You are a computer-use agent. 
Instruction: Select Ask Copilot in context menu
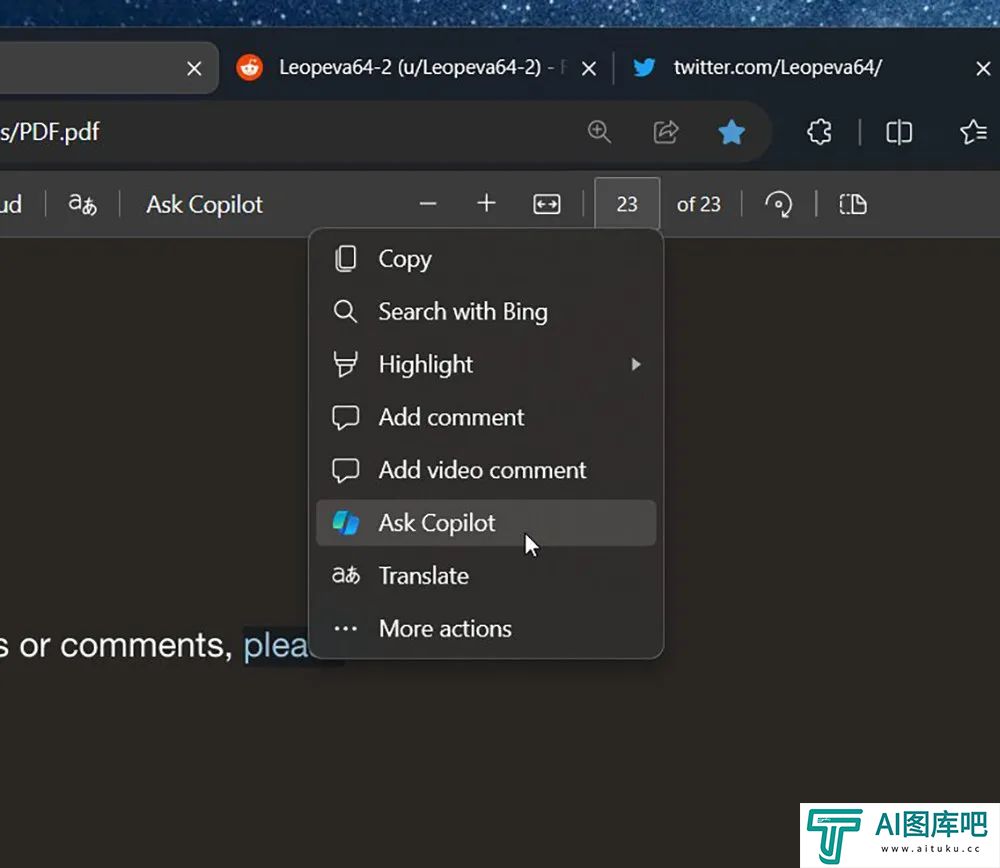coord(486,523)
